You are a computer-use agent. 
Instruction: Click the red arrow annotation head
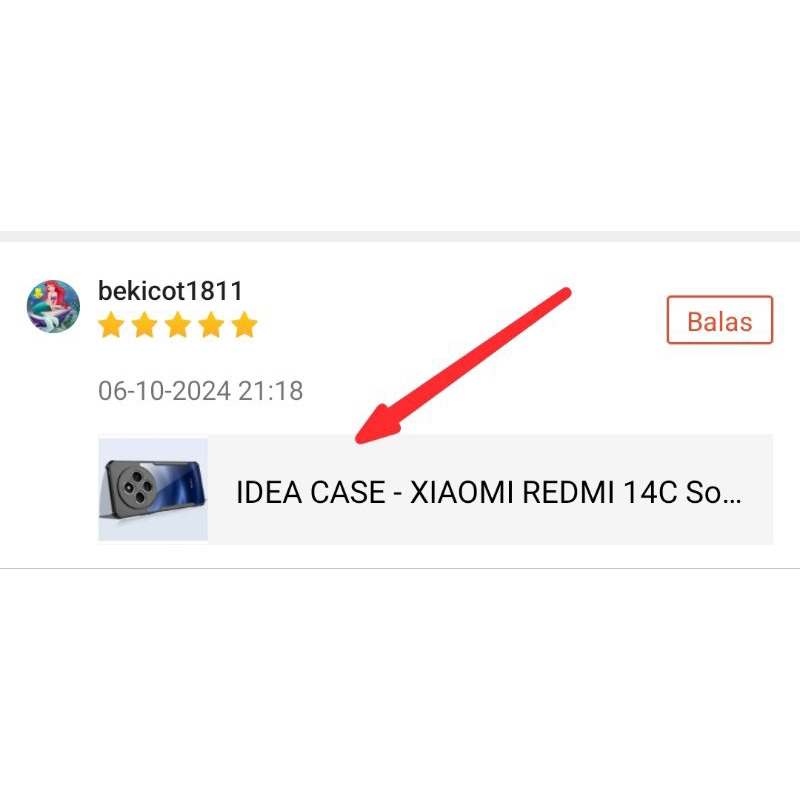(380, 424)
